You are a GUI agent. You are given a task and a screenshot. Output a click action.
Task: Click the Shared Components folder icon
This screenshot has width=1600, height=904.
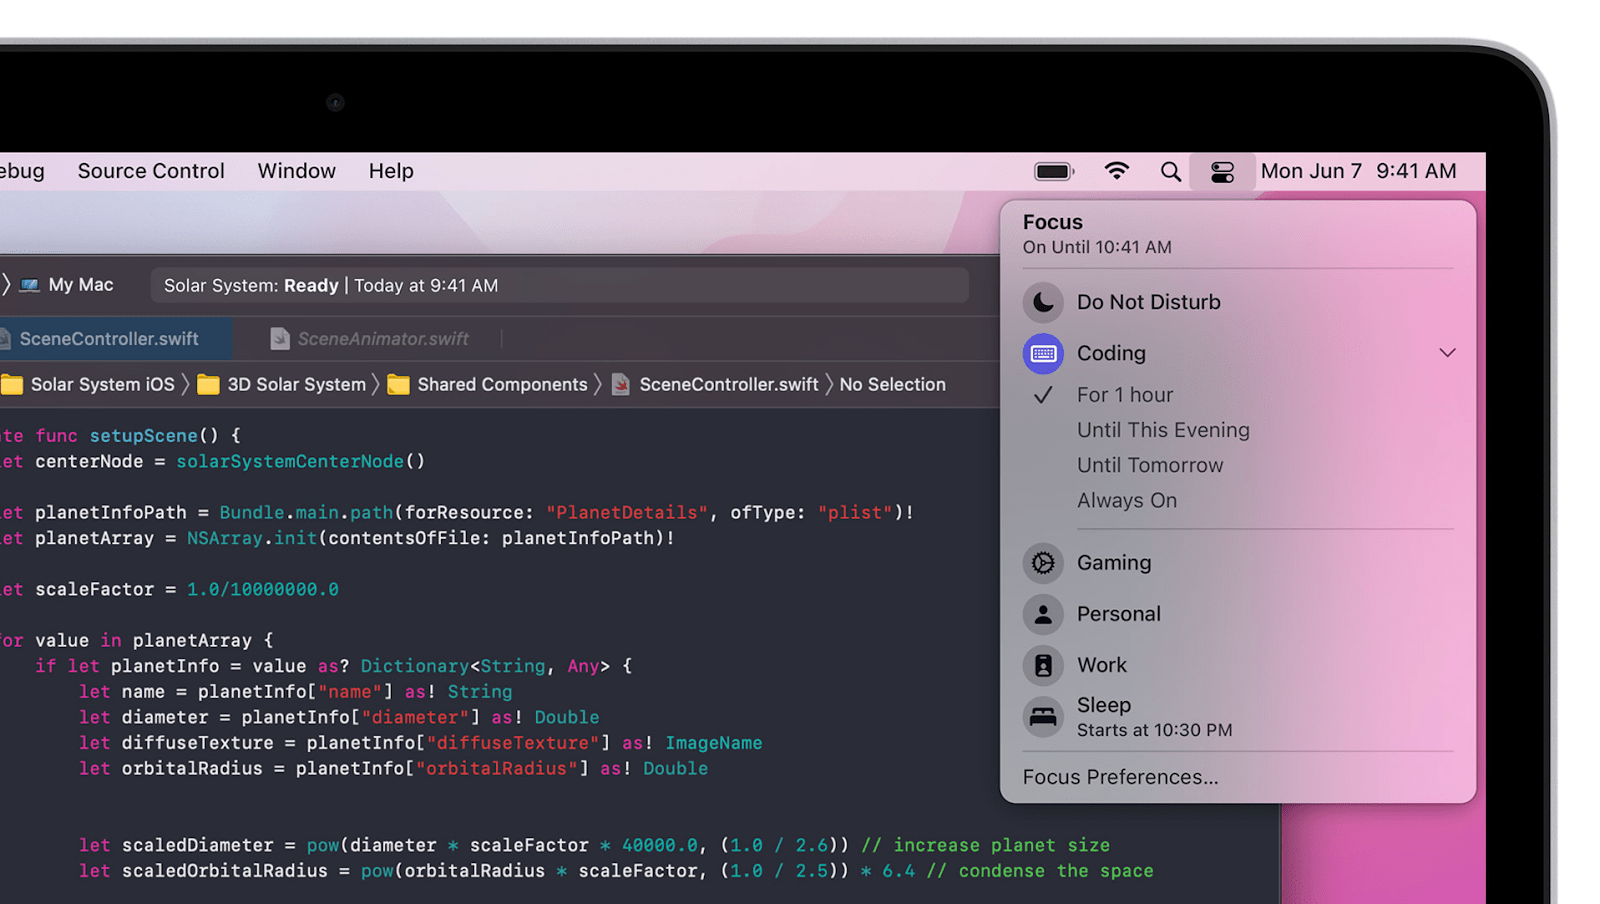point(398,385)
